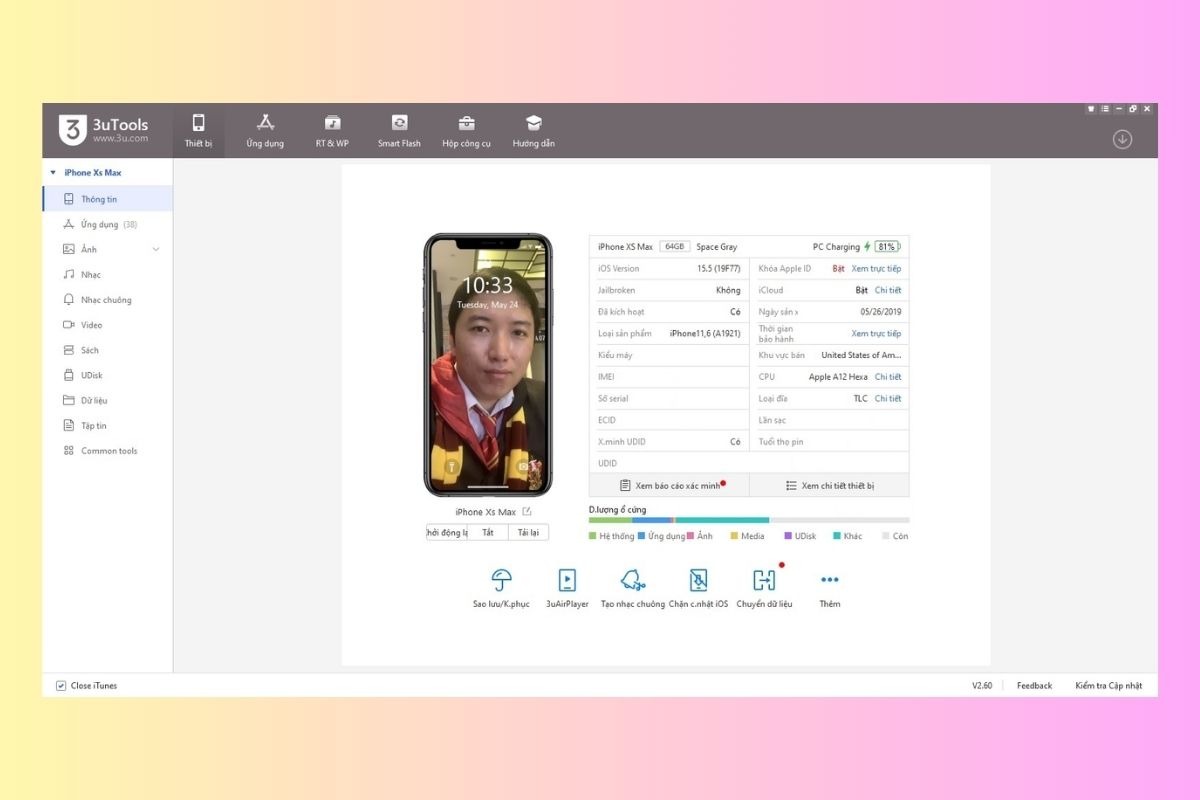This screenshot has width=1200, height=800.
Task: Expand the Ảnh section chevron
Action: 156,249
